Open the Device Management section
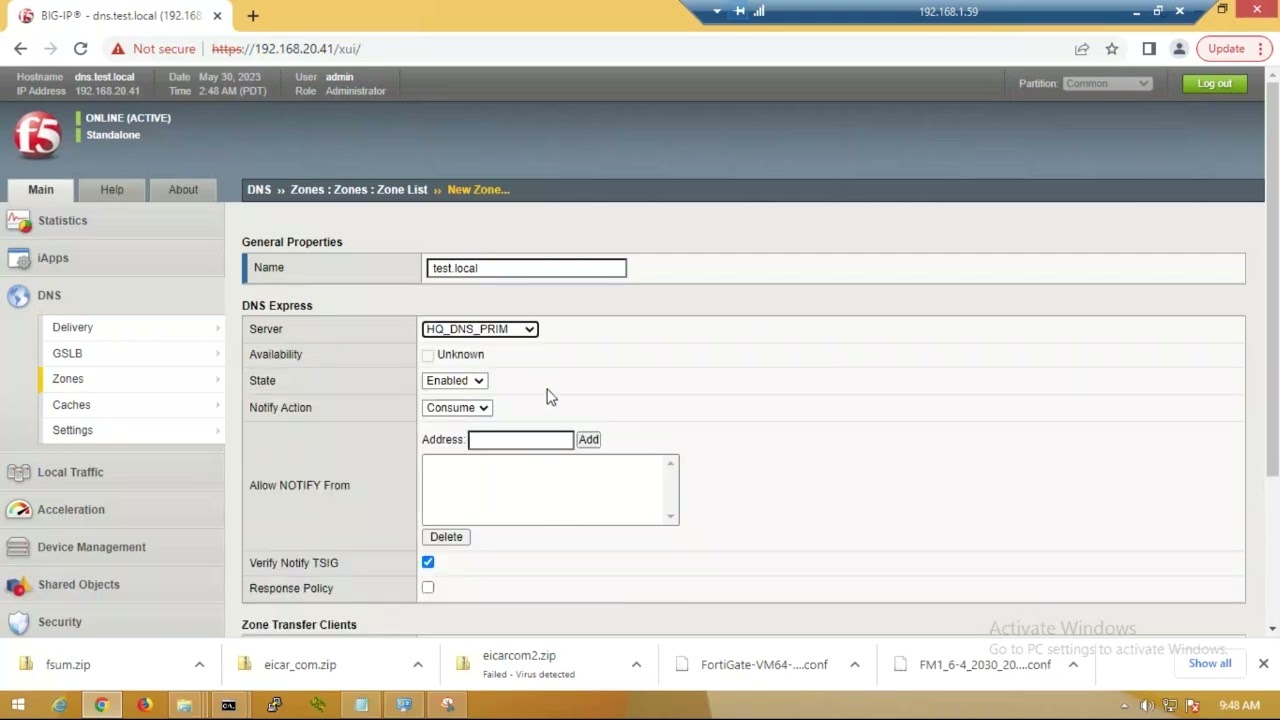Screen dimensions: 1280x720 [x=91, y=547]
